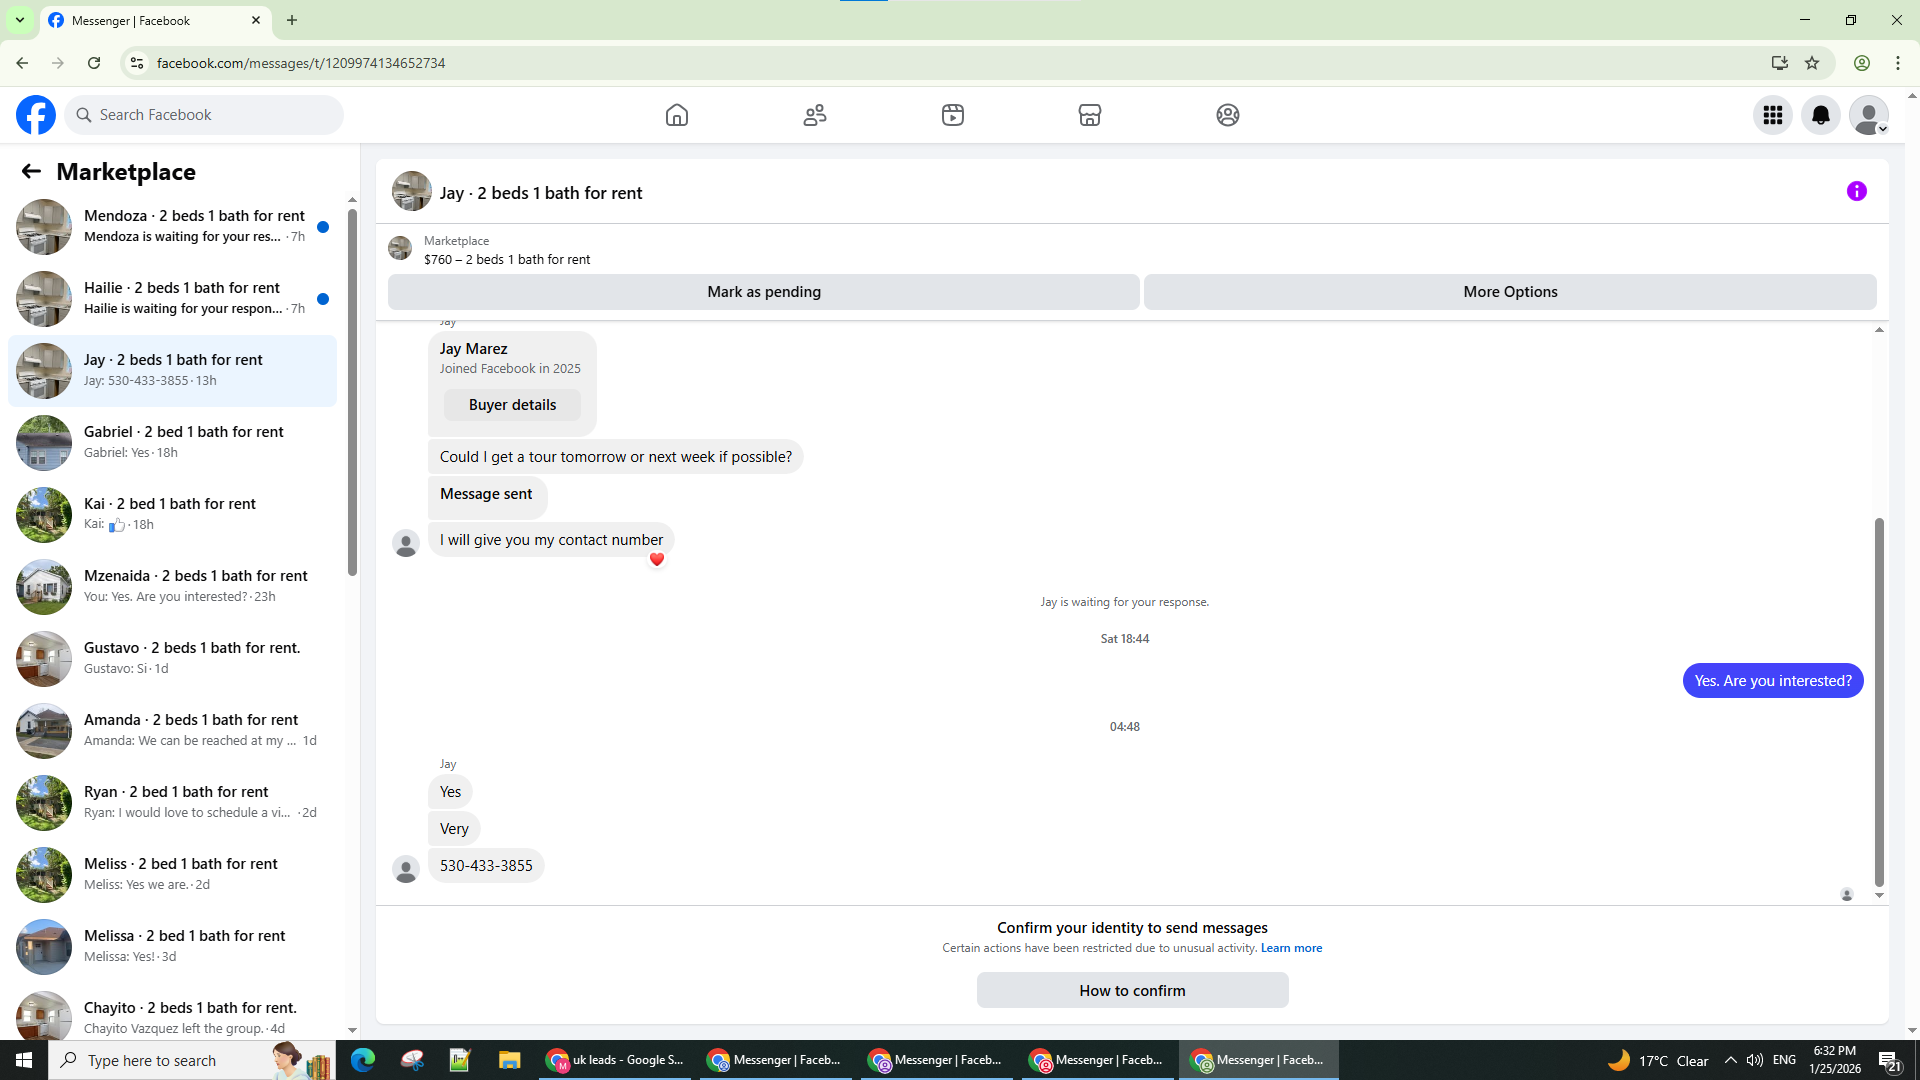Click the Windows taskbar search box

pyautogui.click(x=192, y=1060)
